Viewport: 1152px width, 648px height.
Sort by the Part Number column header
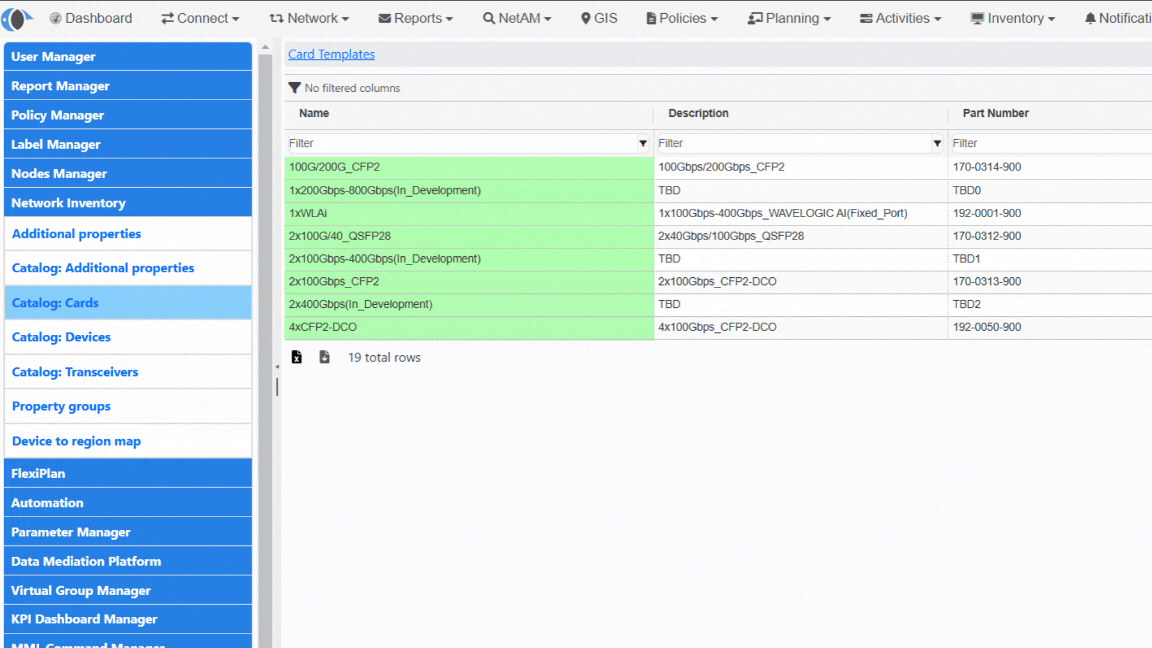click(996, 113)
